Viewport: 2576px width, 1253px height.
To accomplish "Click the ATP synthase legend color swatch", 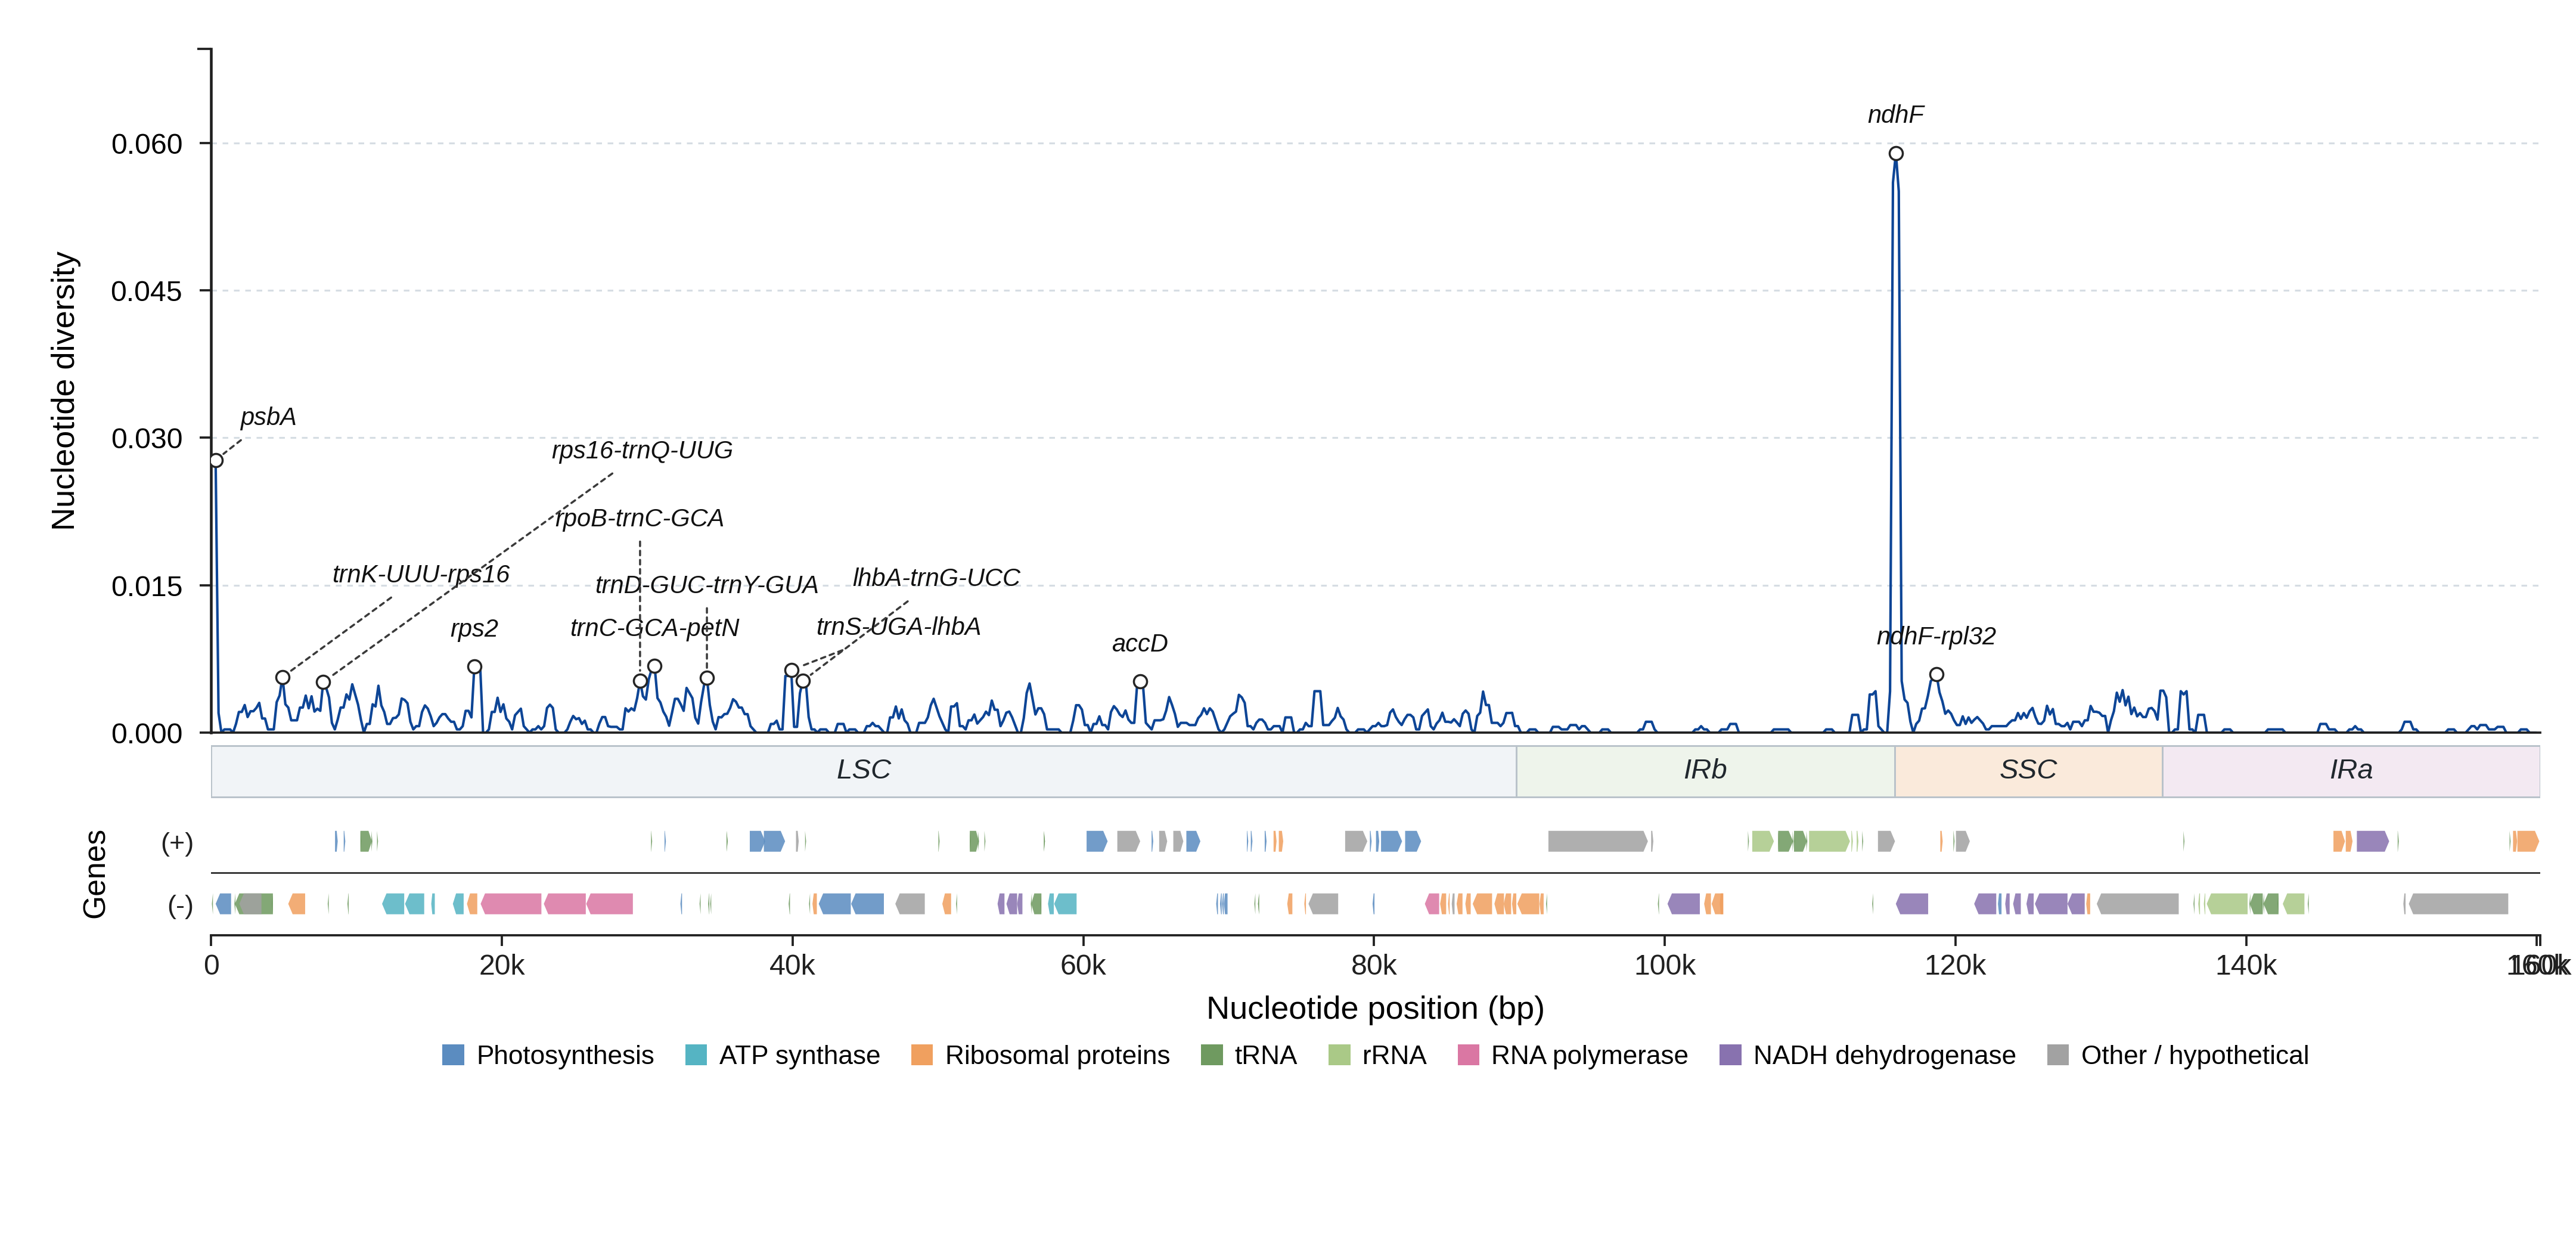I will pos(696,1055).
